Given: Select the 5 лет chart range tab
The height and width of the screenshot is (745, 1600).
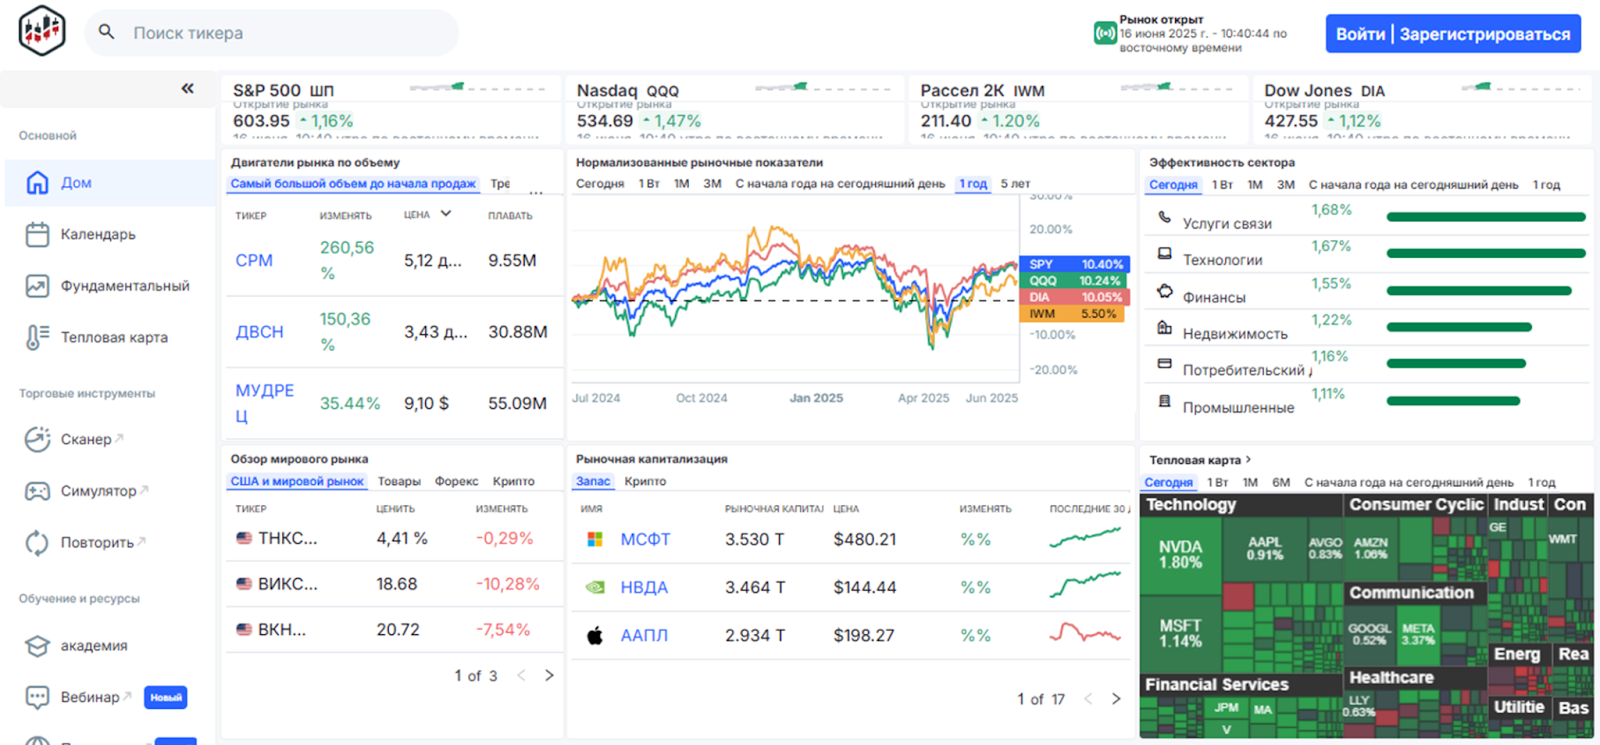Looking at the screenshot, I should [x=1015, y=184].
